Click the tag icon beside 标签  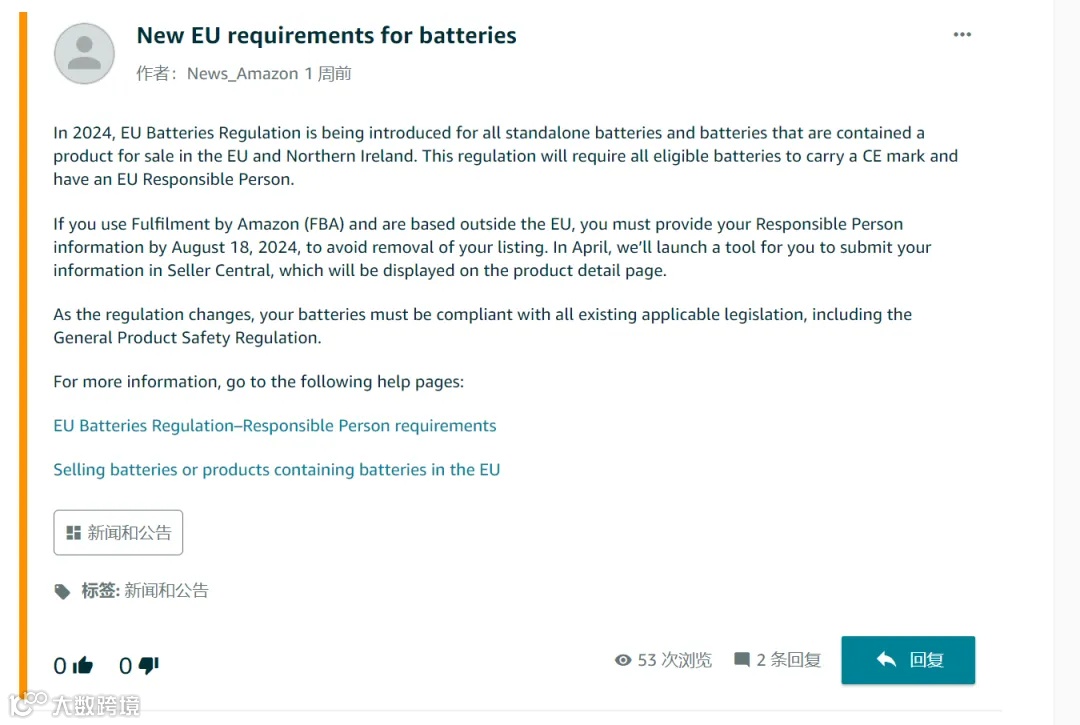(x=63, y=591)
